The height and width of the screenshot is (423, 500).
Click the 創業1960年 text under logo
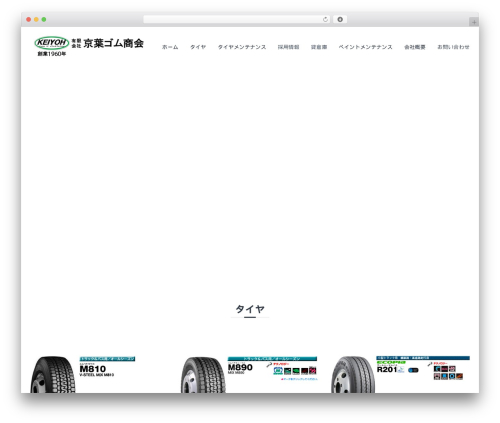pos(52,54)
